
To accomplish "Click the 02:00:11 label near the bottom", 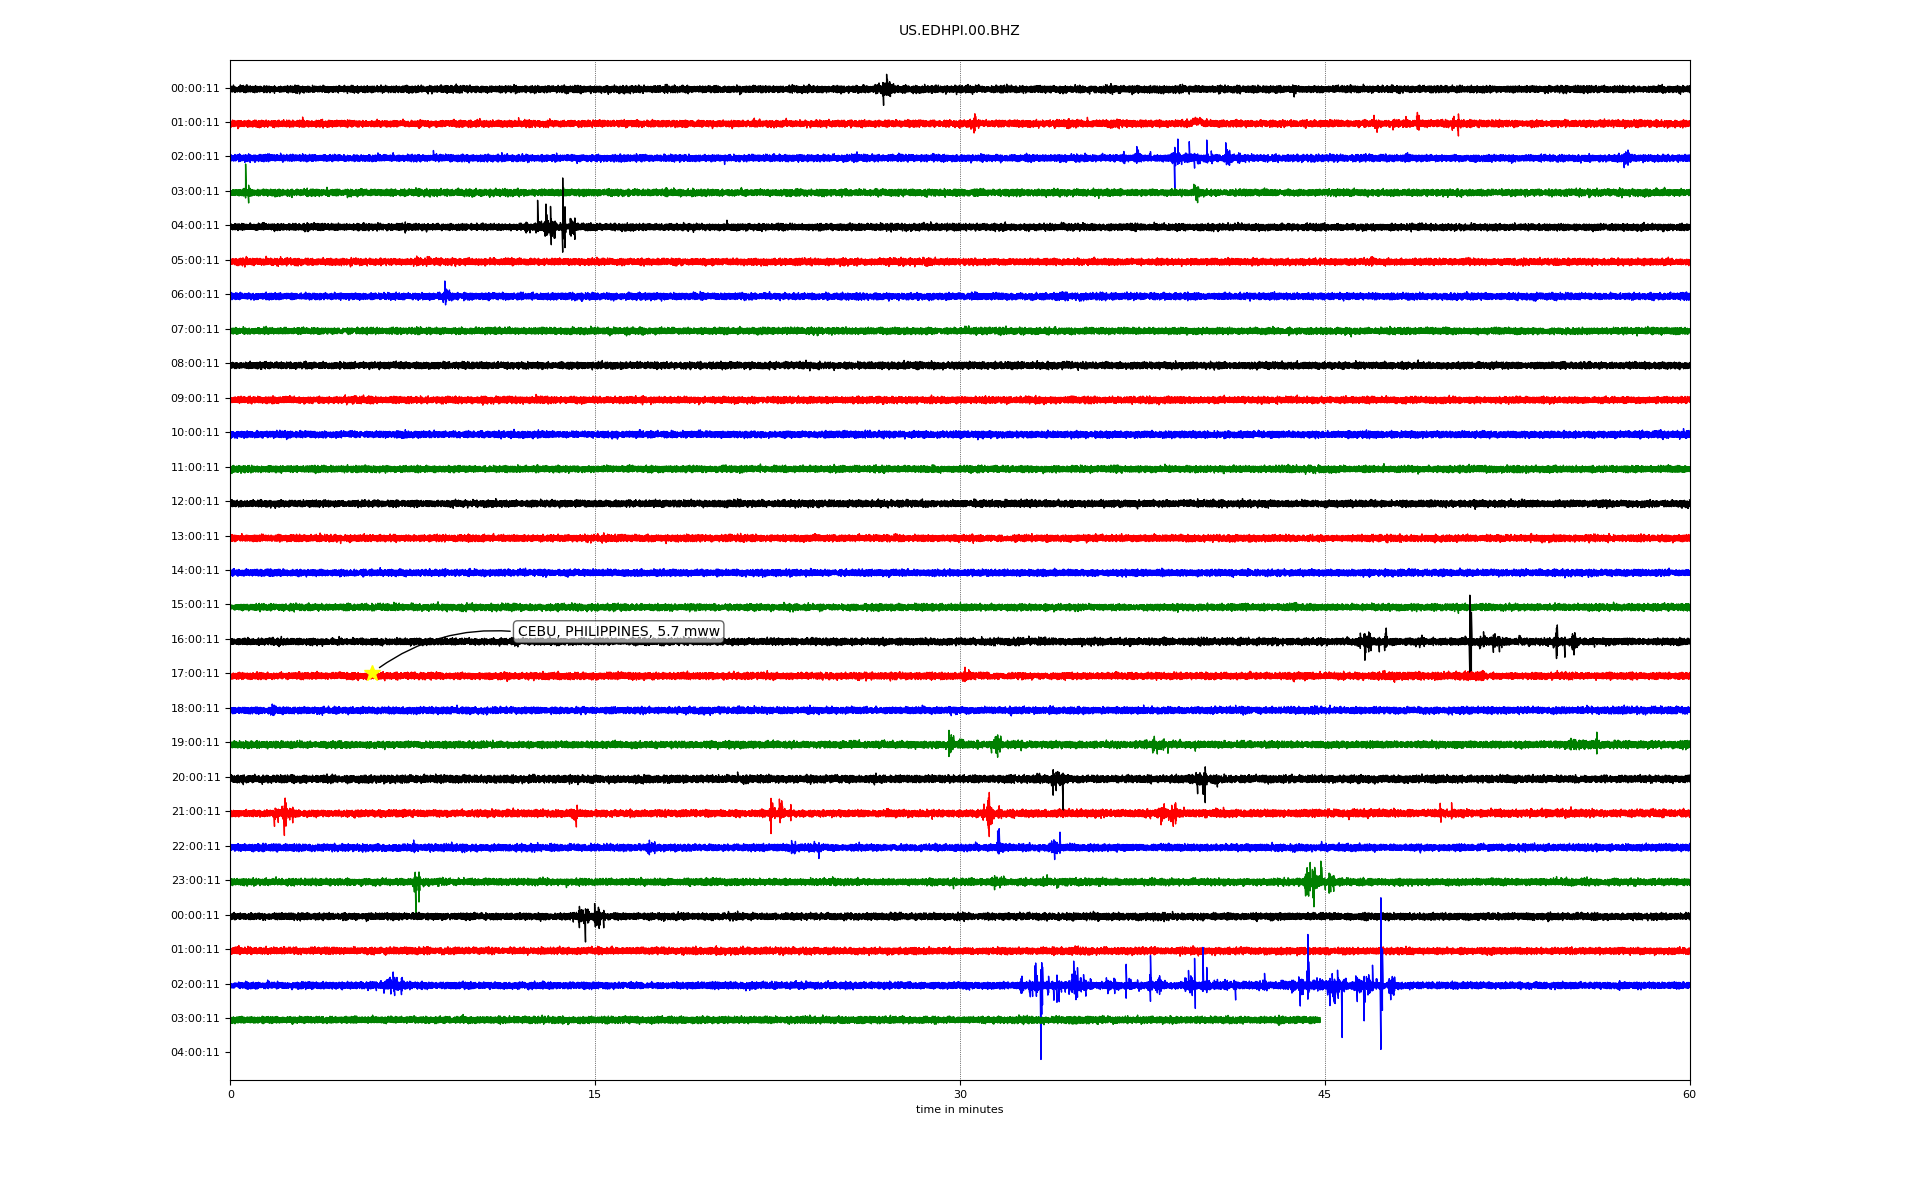I will point(195,984).
